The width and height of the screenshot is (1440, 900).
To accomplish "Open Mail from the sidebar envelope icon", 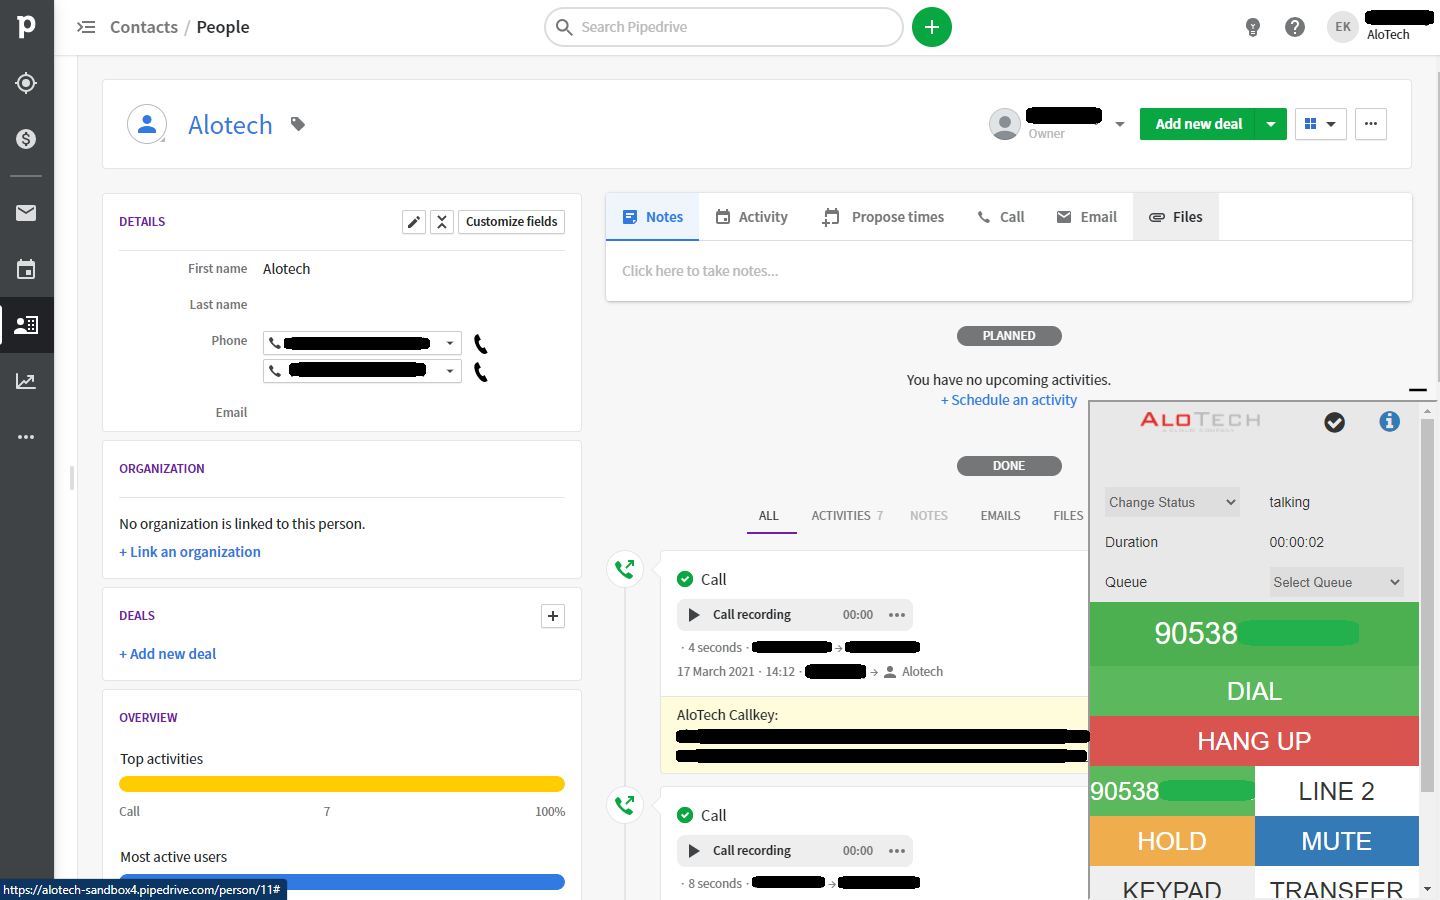I will 26,213.
